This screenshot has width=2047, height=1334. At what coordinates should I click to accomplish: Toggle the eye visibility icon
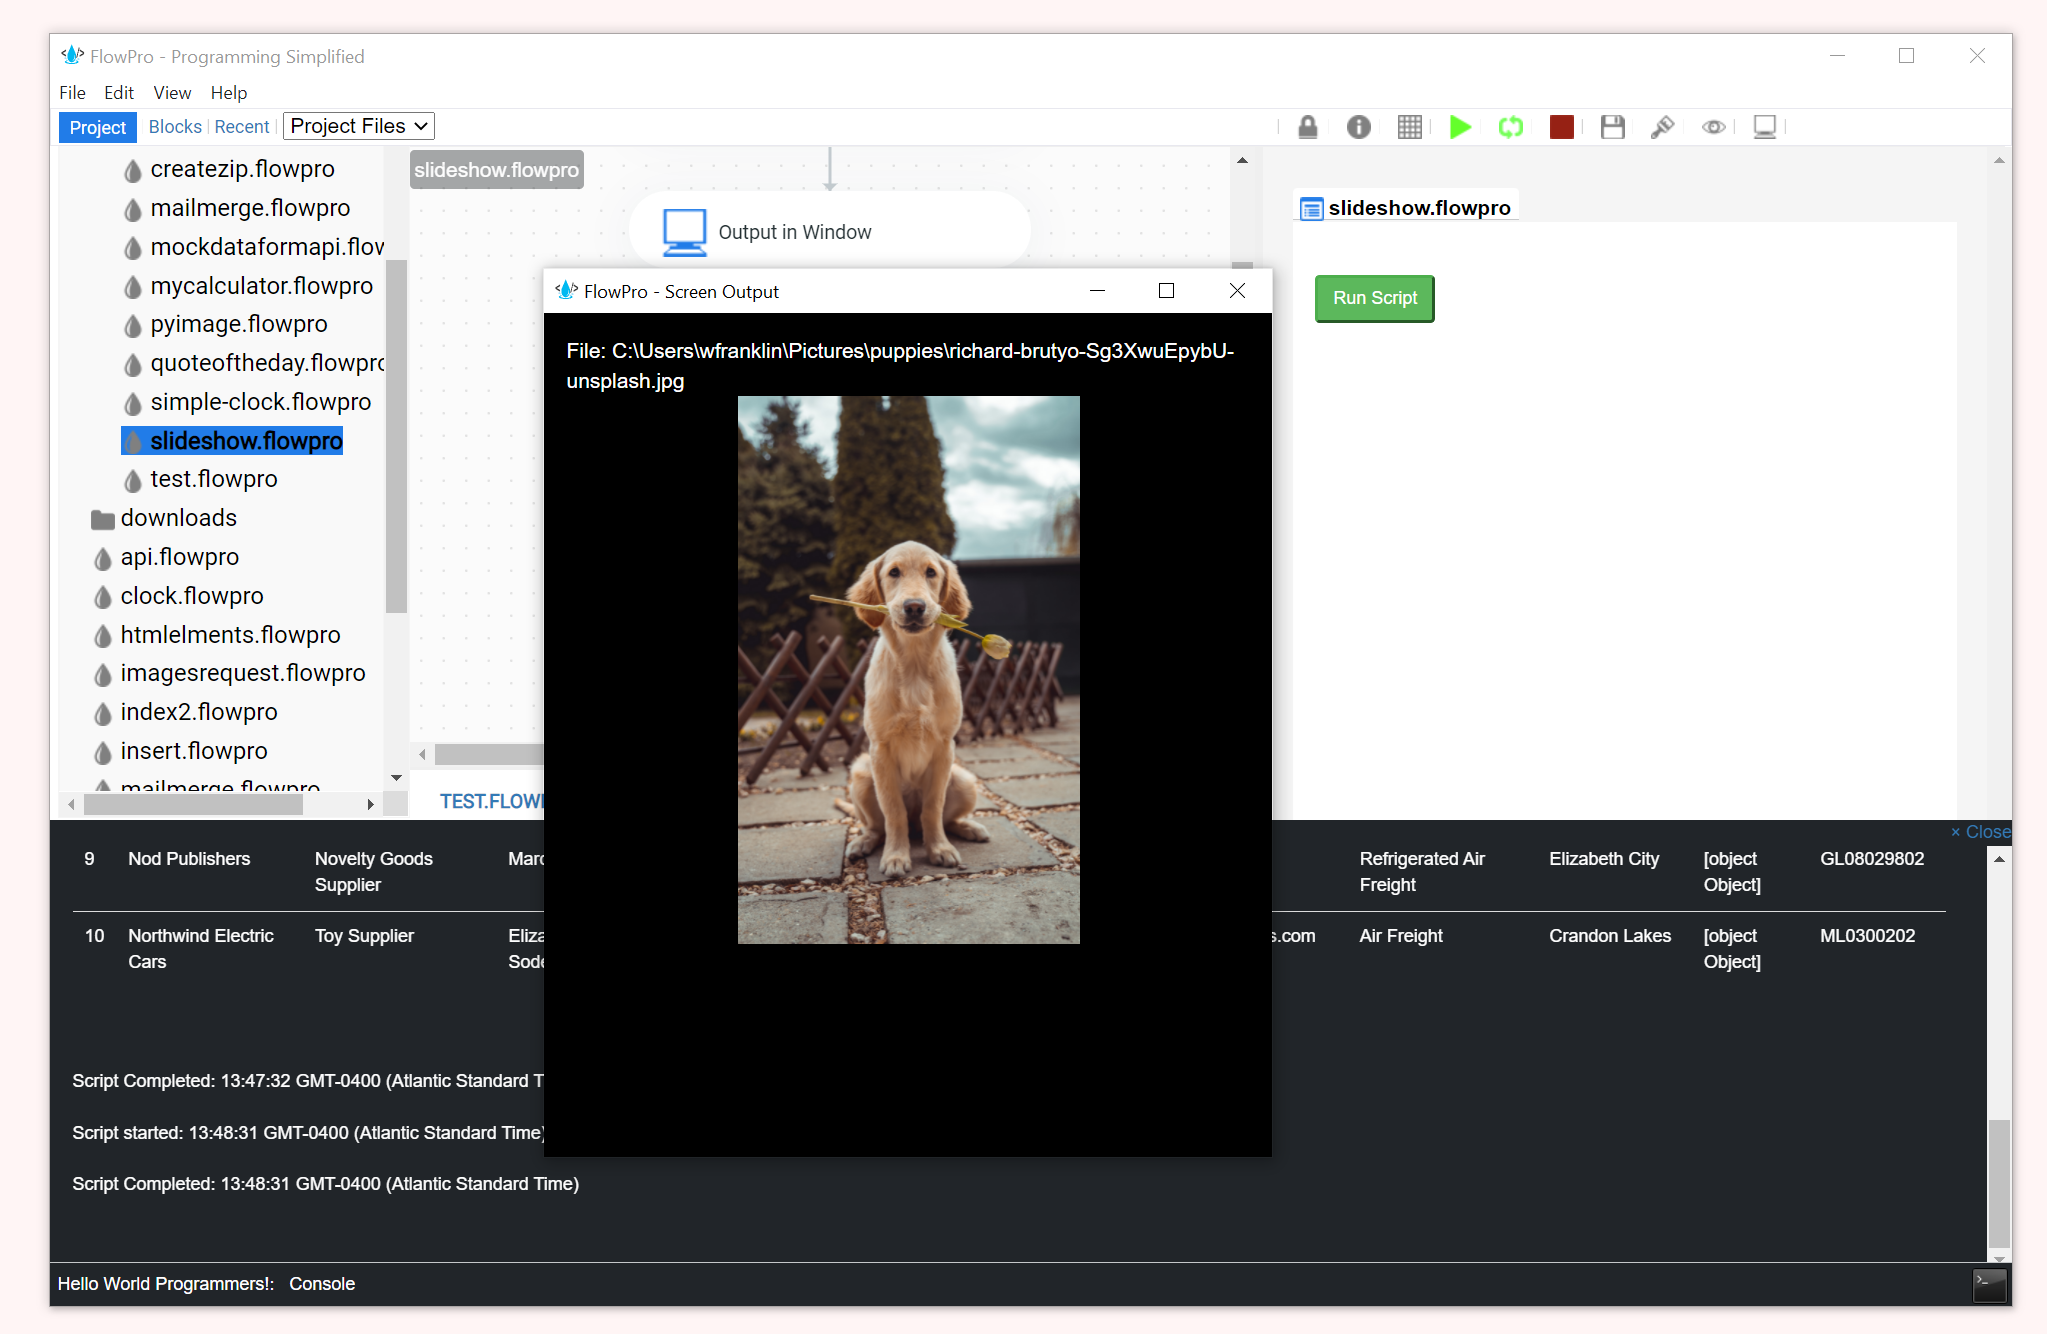pos(1714,127)
